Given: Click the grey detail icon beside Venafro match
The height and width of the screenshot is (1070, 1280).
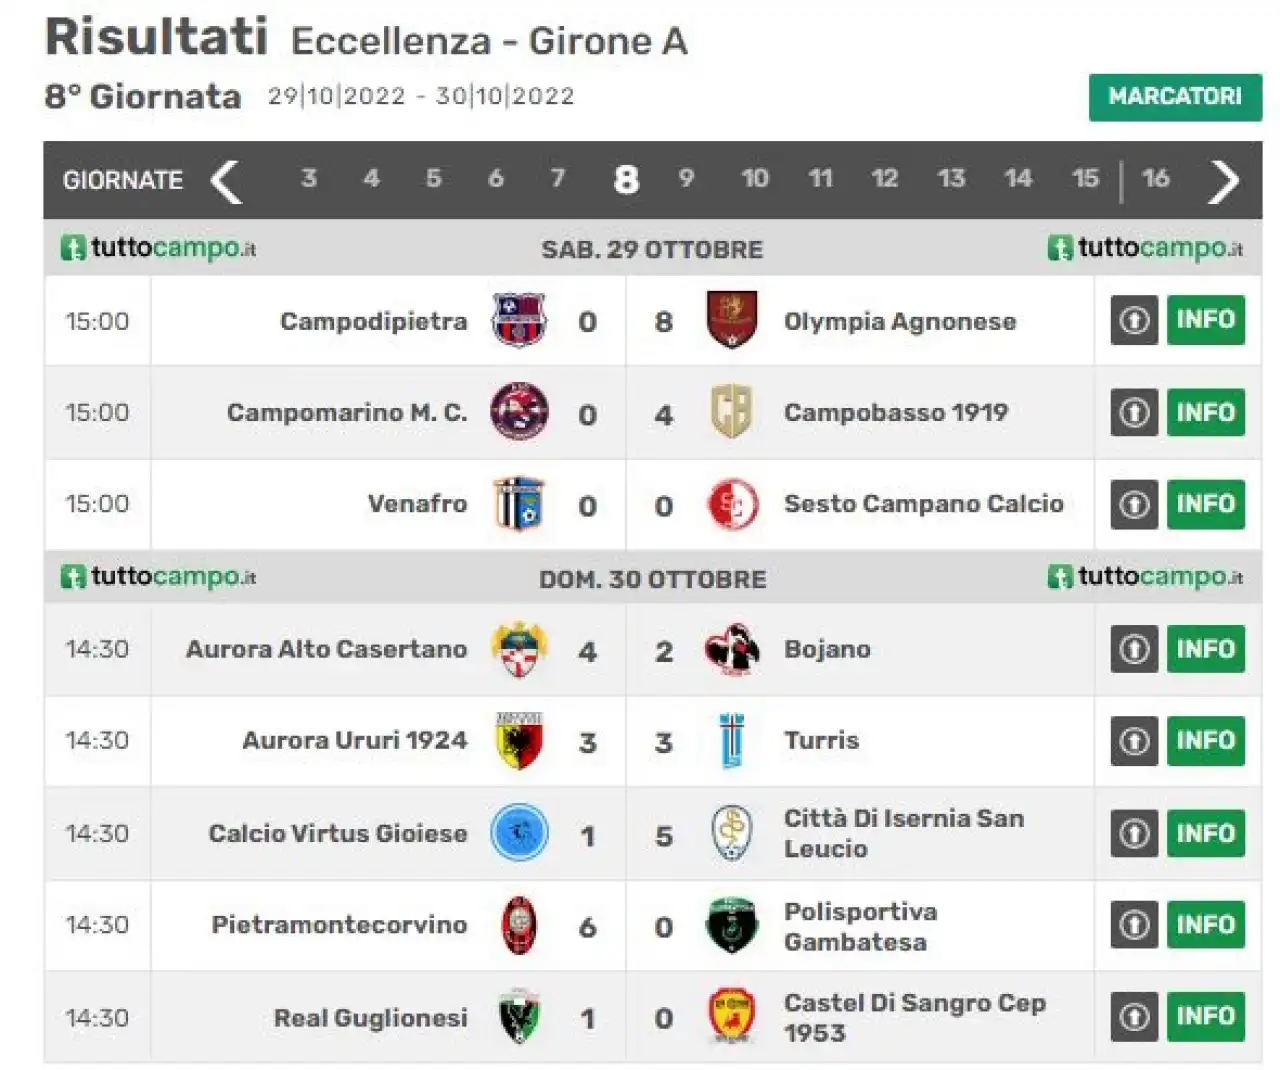Looking at the screenshot, I should 1134,504.
